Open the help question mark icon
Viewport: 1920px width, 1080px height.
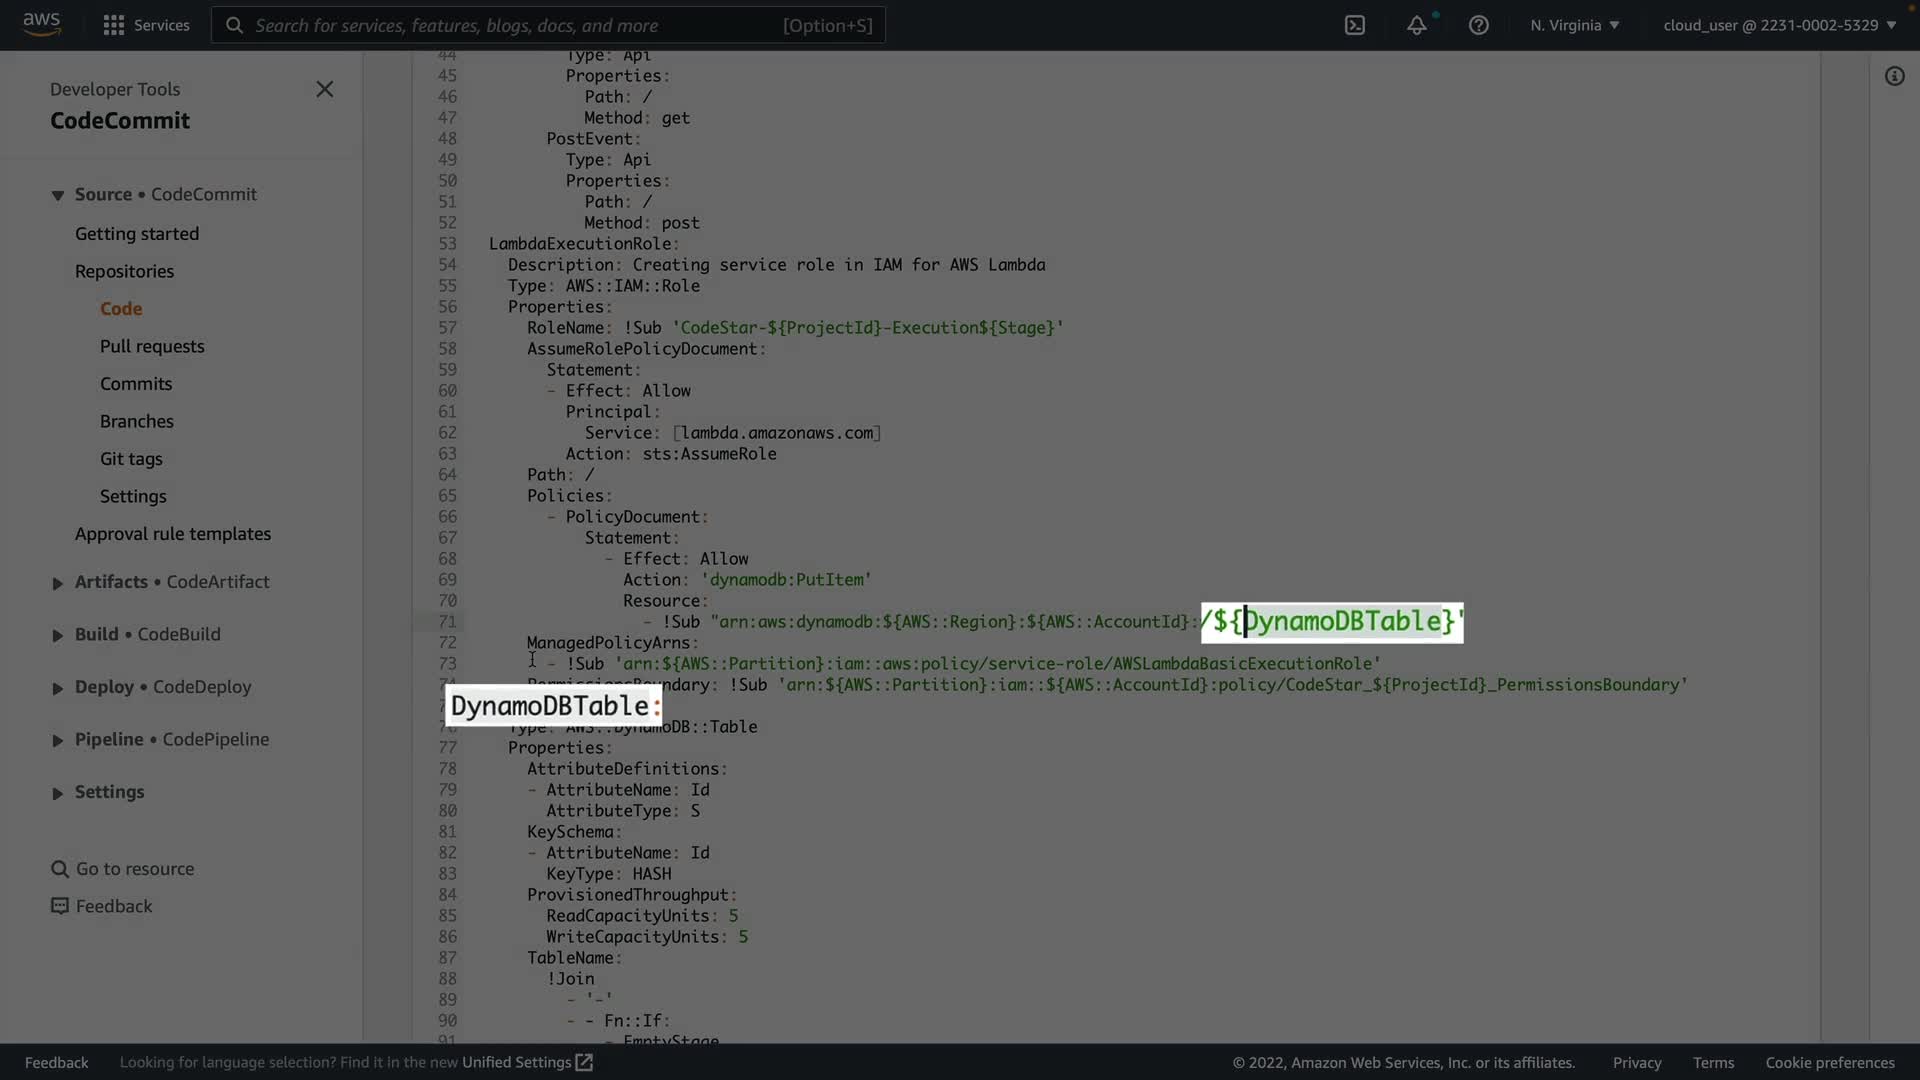(x=1478, y=25)
